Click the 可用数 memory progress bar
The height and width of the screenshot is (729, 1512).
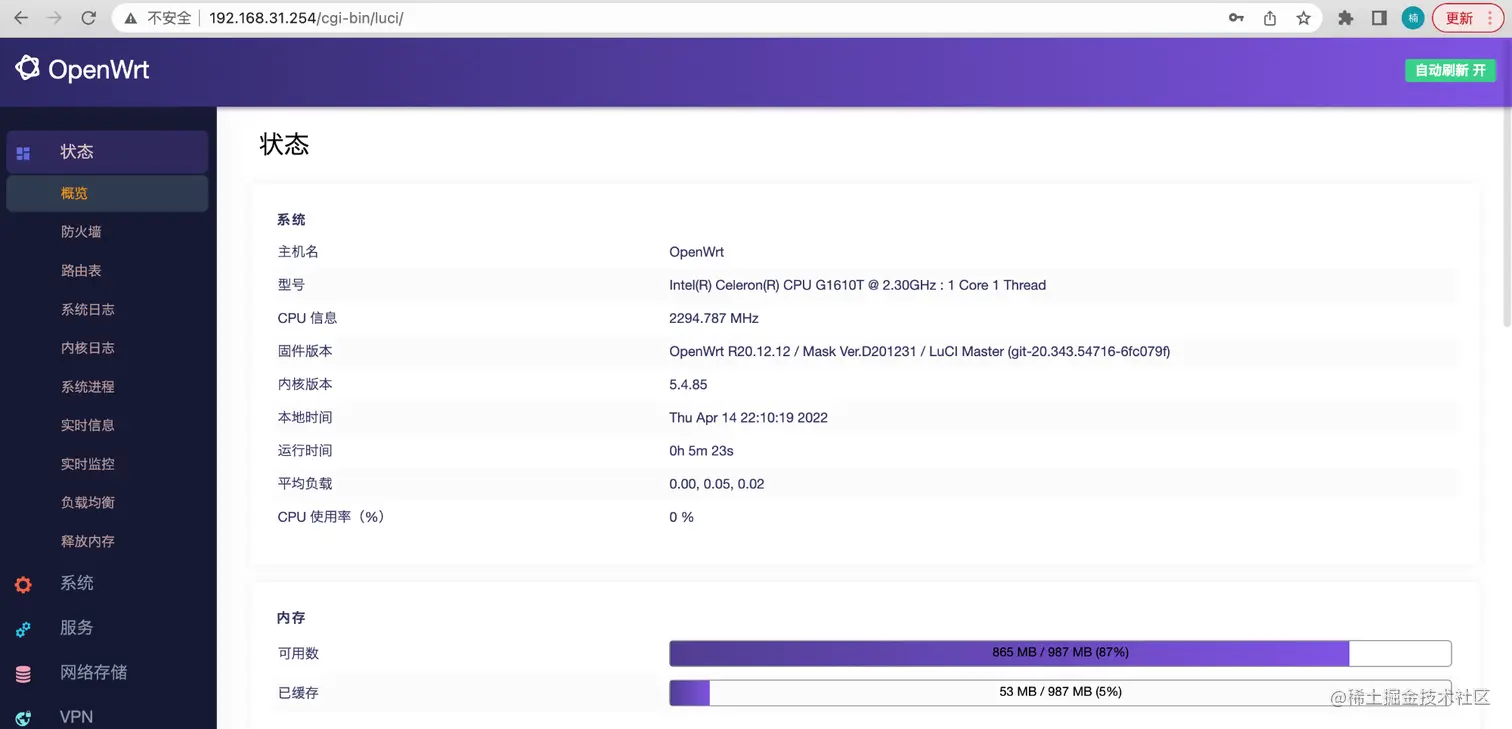(1060, 653)
